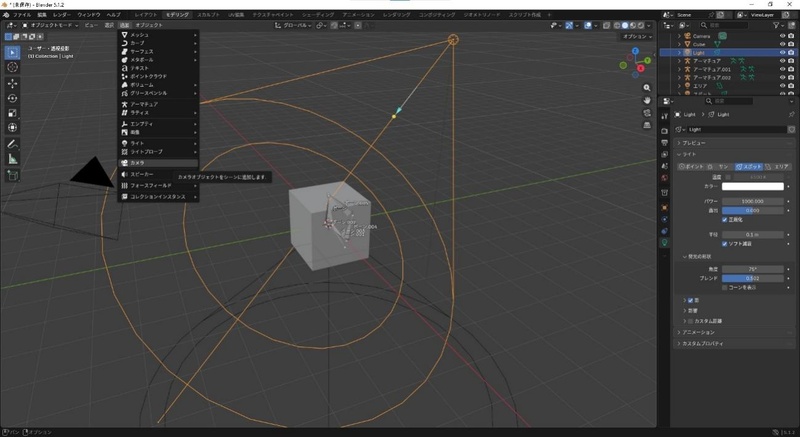Open the ビュー menu in viewport header

coord(91,25)
